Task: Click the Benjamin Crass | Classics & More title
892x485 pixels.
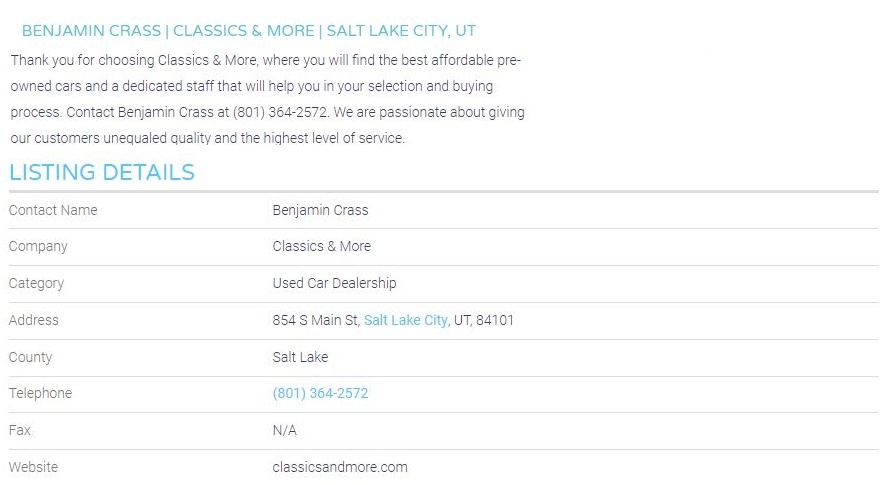Action: (x=249, y=31)
